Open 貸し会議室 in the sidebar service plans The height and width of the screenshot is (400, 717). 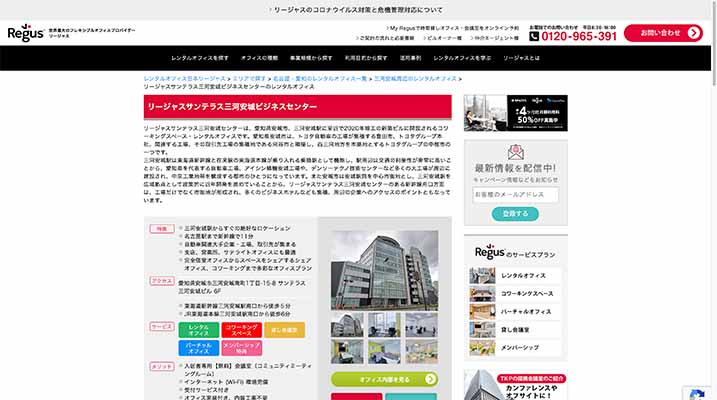(515, 330)
